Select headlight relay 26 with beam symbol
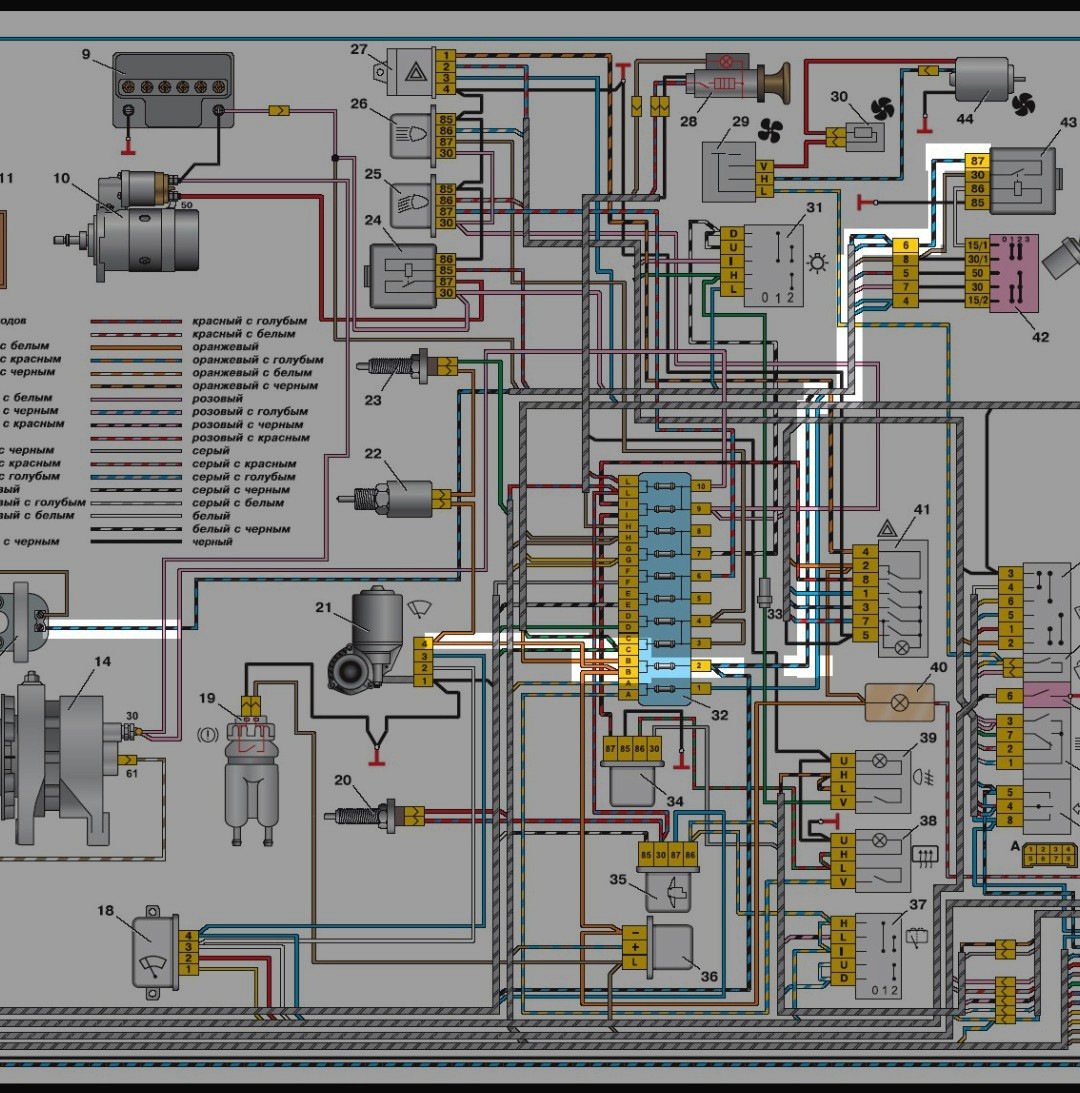The width and height of the screenshot is (1080, 1093). [413, 134]
